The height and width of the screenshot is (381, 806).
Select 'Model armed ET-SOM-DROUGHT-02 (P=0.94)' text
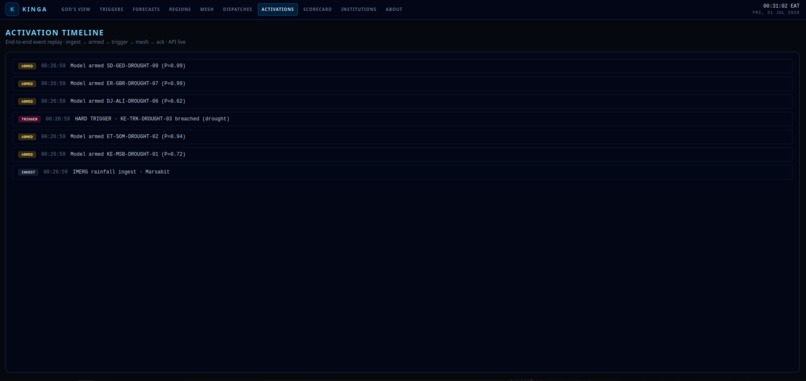128,137
